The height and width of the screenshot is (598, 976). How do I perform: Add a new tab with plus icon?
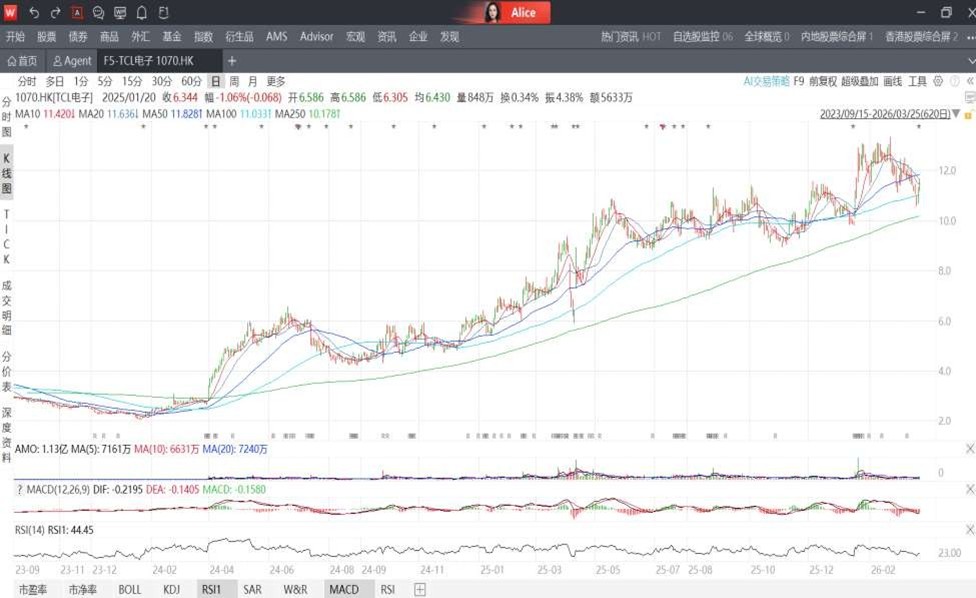click(232, 61)
